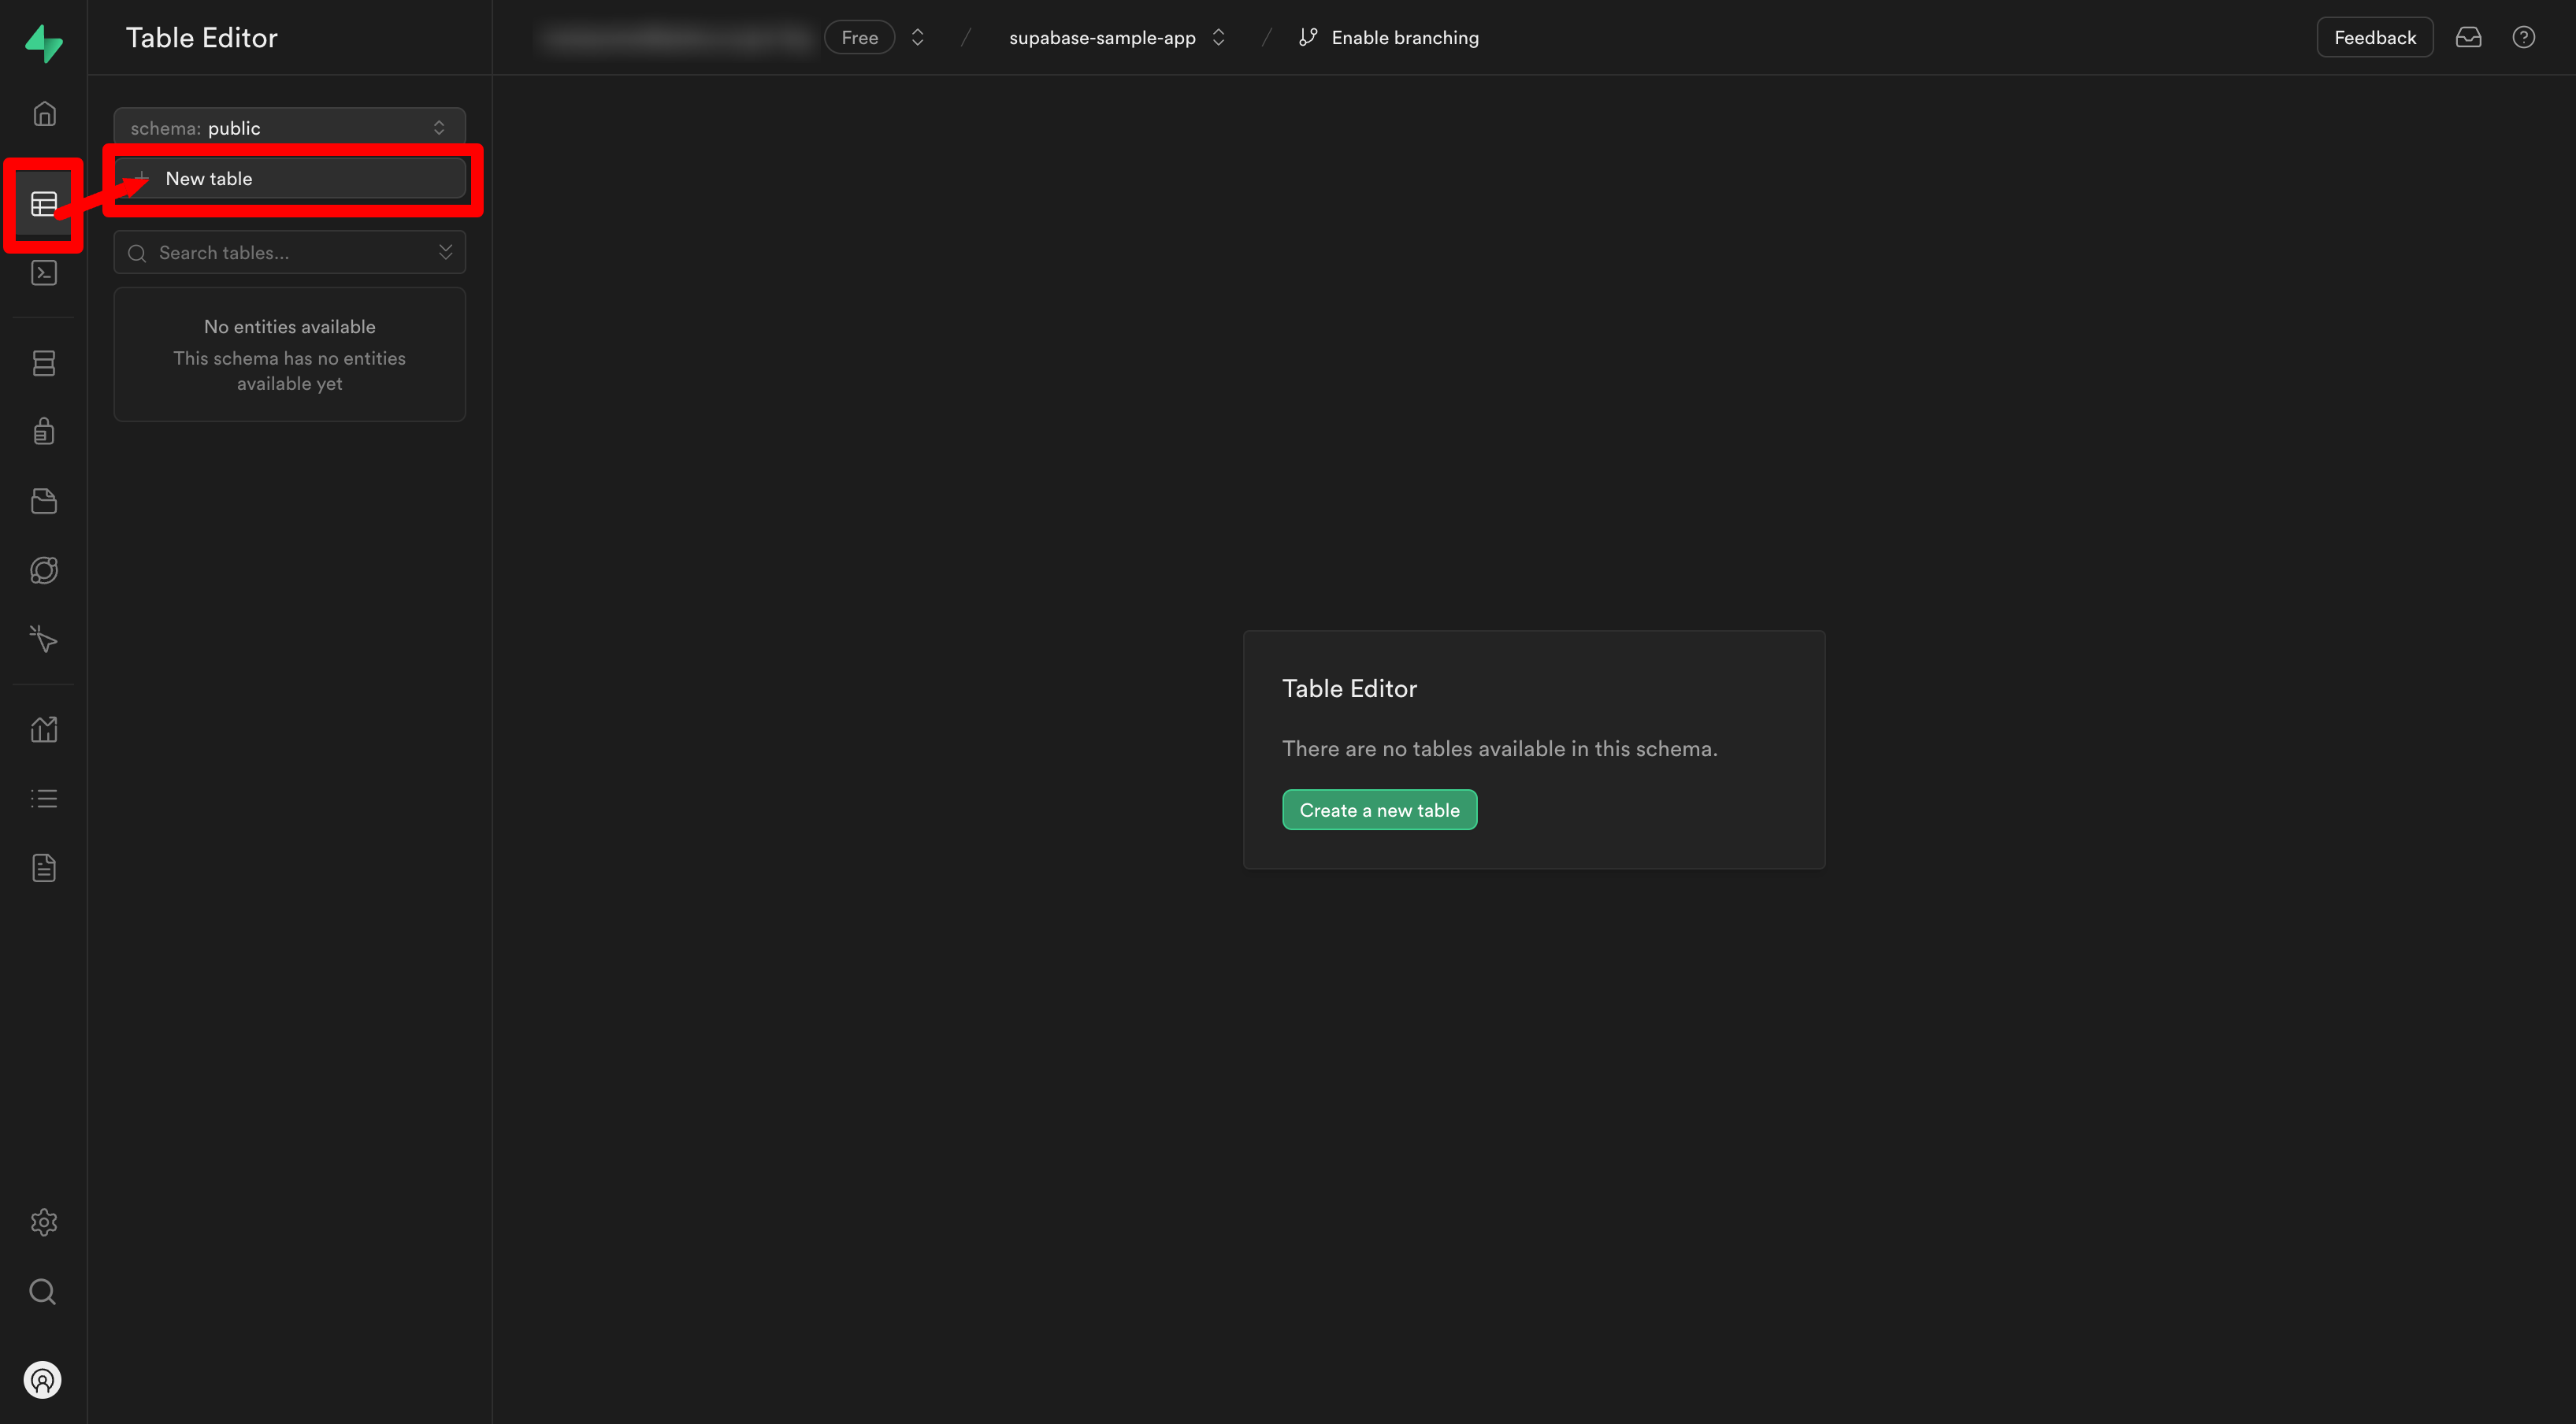This screenshot has height=1424, width=2576.
Task: Open the API Docs document icon
Action: [x=44, y=868]
